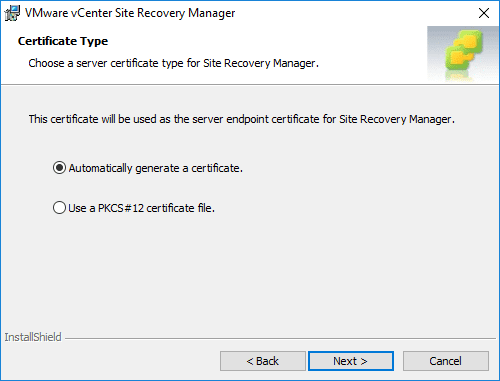Click the InstallShield label

coord(33,337)
